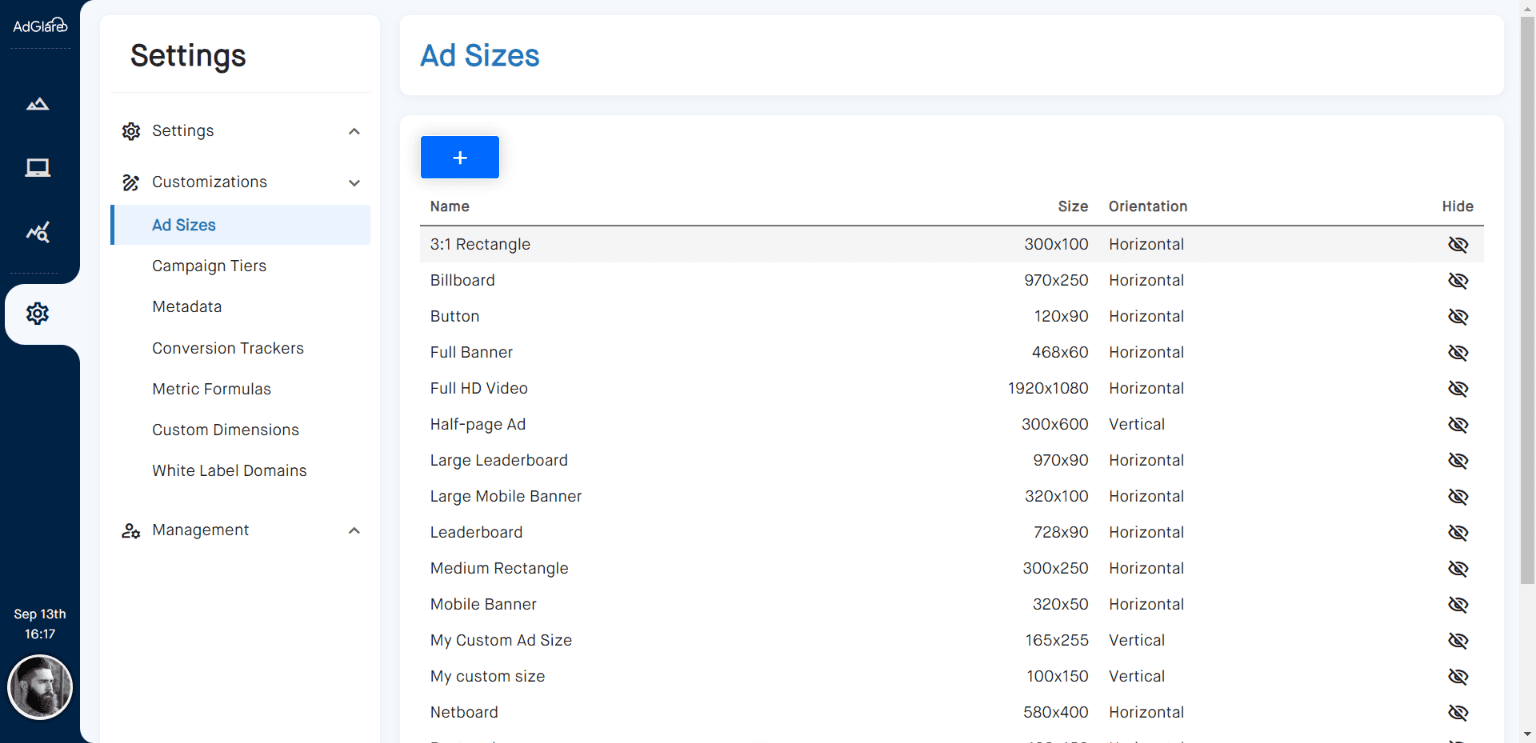Click the Netboard row name
The image size is (1536, 743).
click(x=464, y=712)
